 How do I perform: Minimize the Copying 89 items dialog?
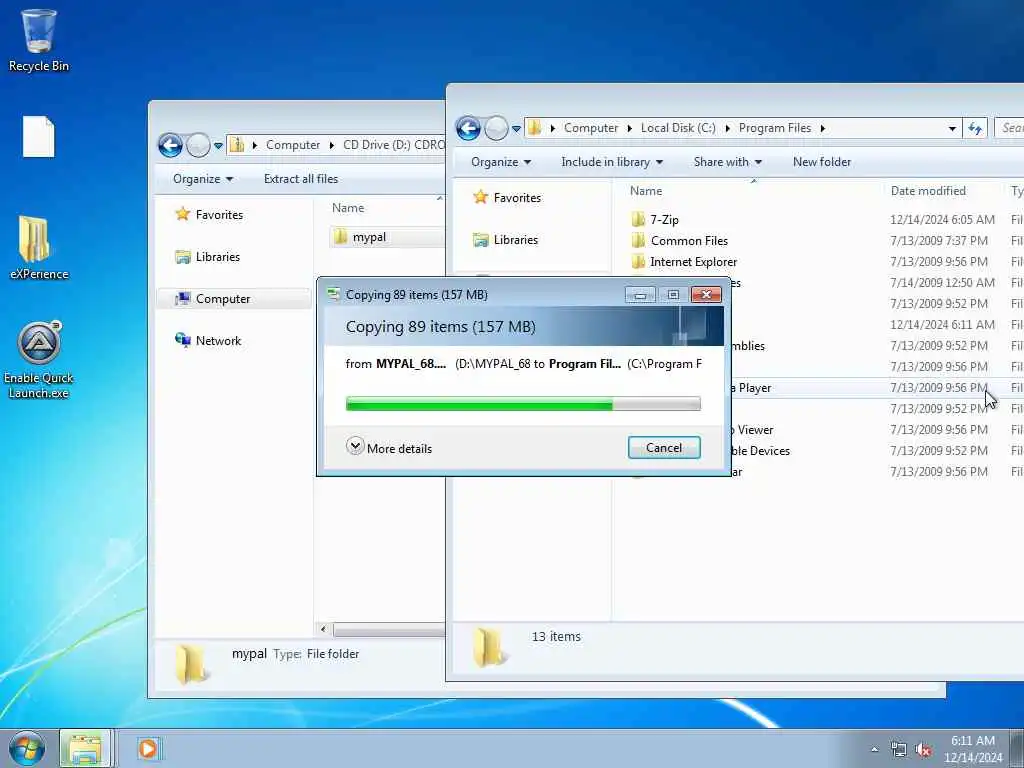(x=640, y=295)
